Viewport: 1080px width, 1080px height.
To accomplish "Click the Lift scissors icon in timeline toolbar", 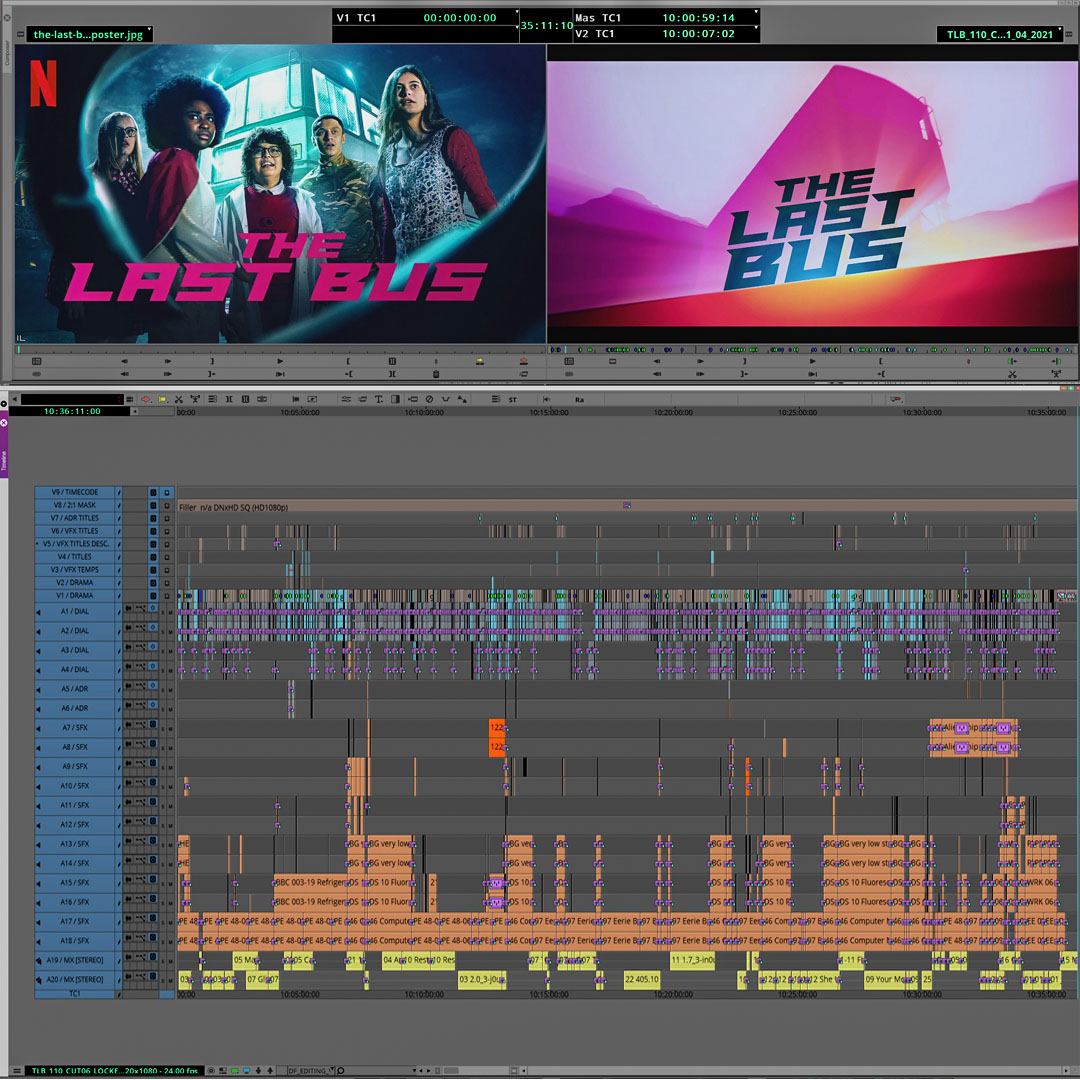I will click(178, 399).
